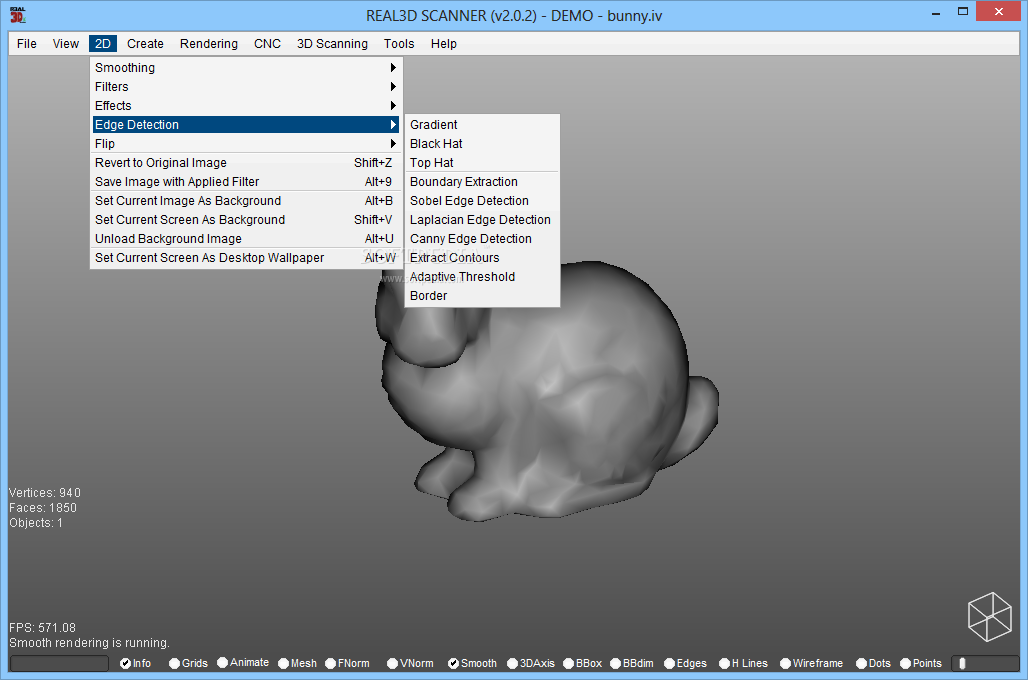Apply the Black Hat filter

pos(482,144)
